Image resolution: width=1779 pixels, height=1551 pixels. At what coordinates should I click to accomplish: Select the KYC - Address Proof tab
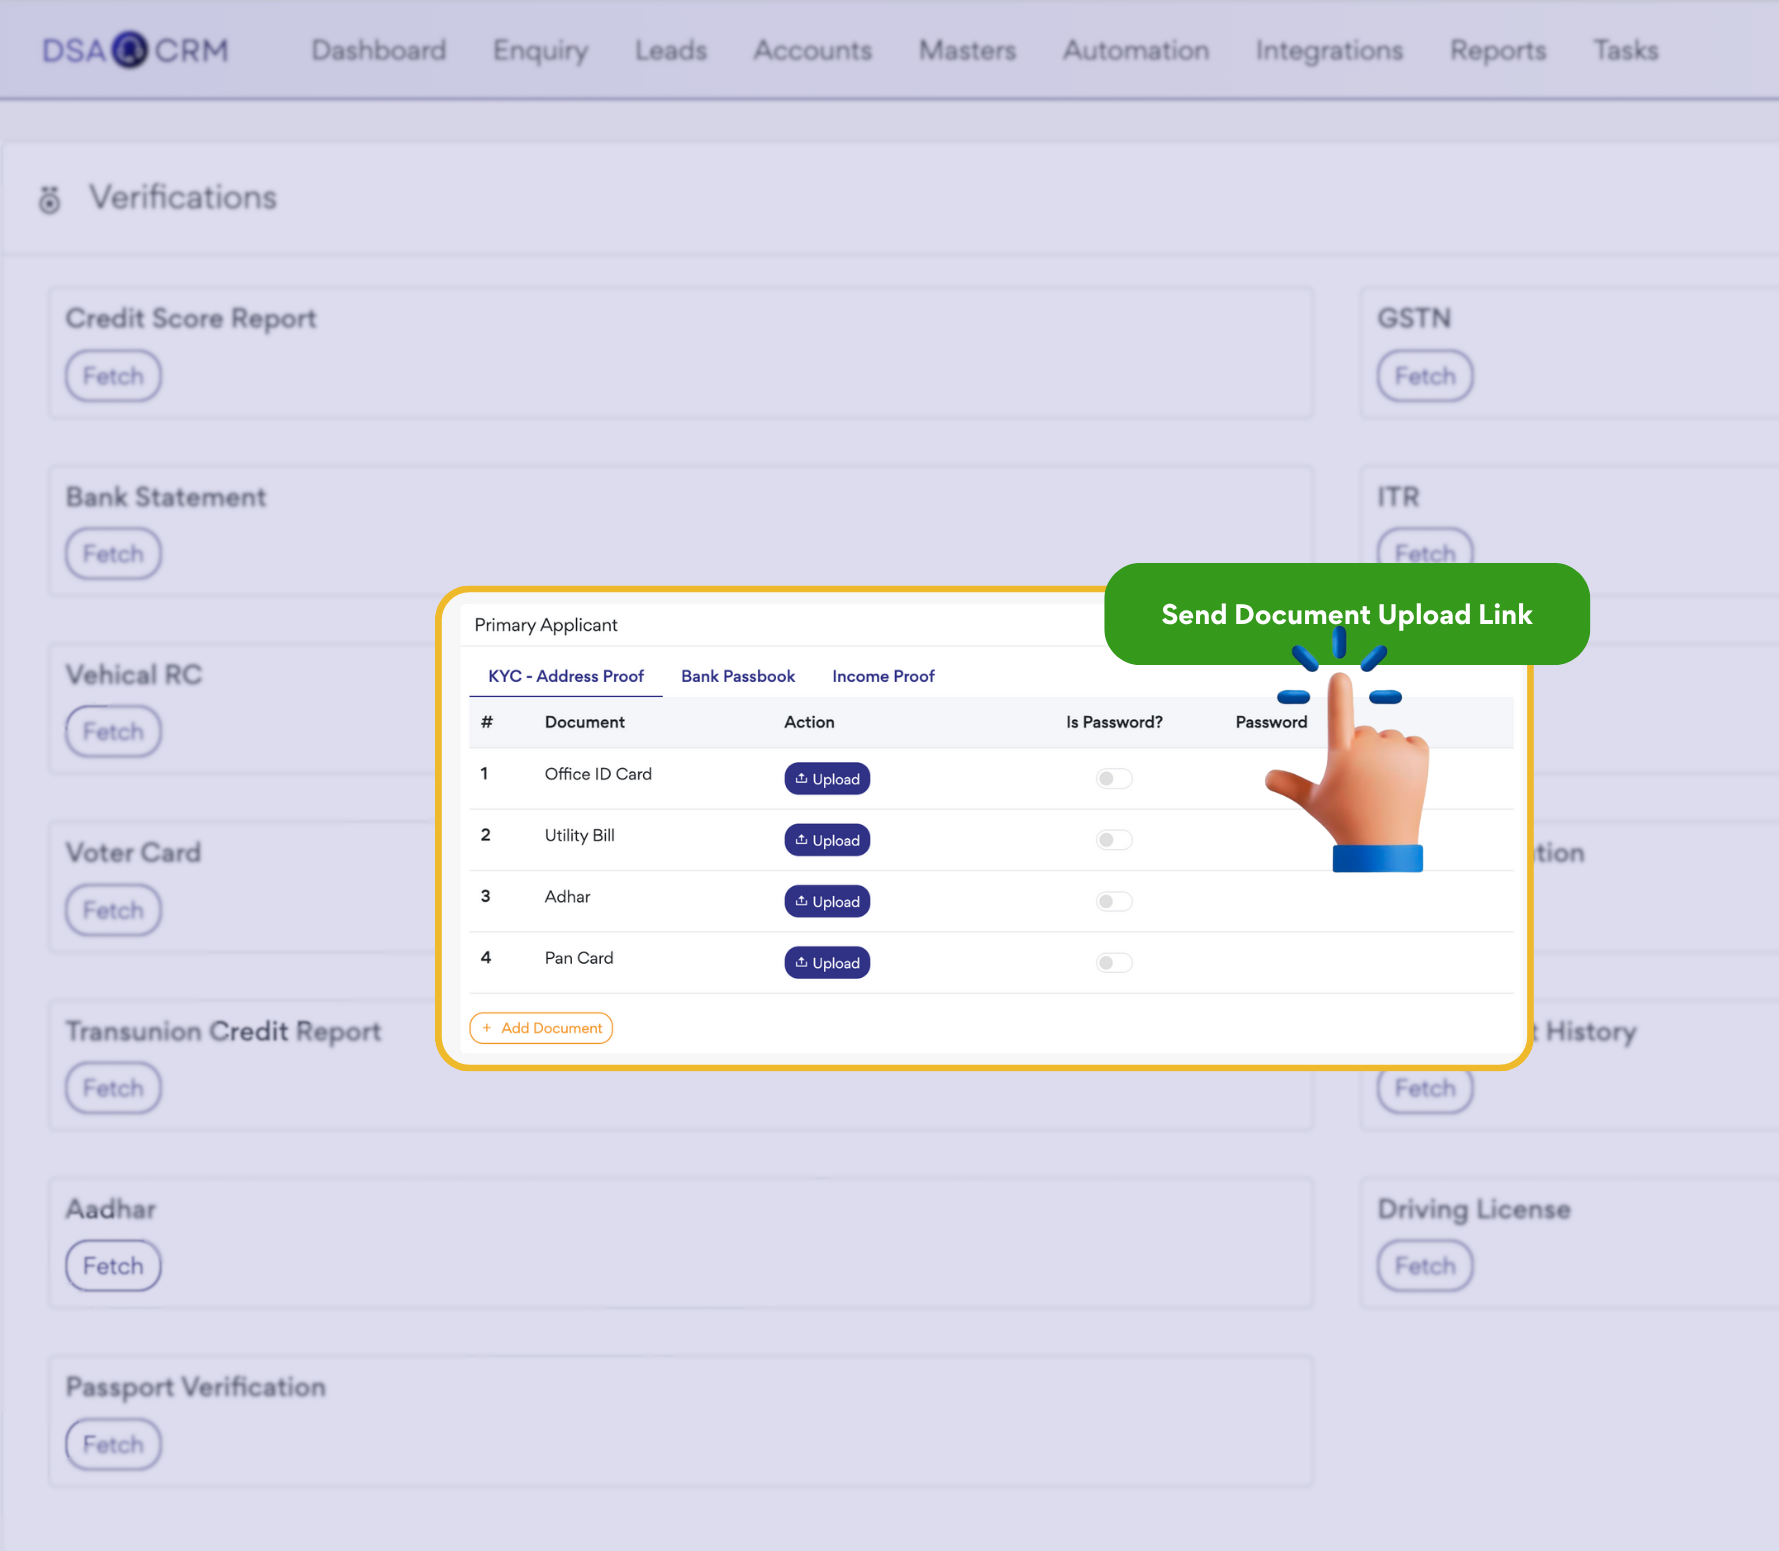point(565,677)
